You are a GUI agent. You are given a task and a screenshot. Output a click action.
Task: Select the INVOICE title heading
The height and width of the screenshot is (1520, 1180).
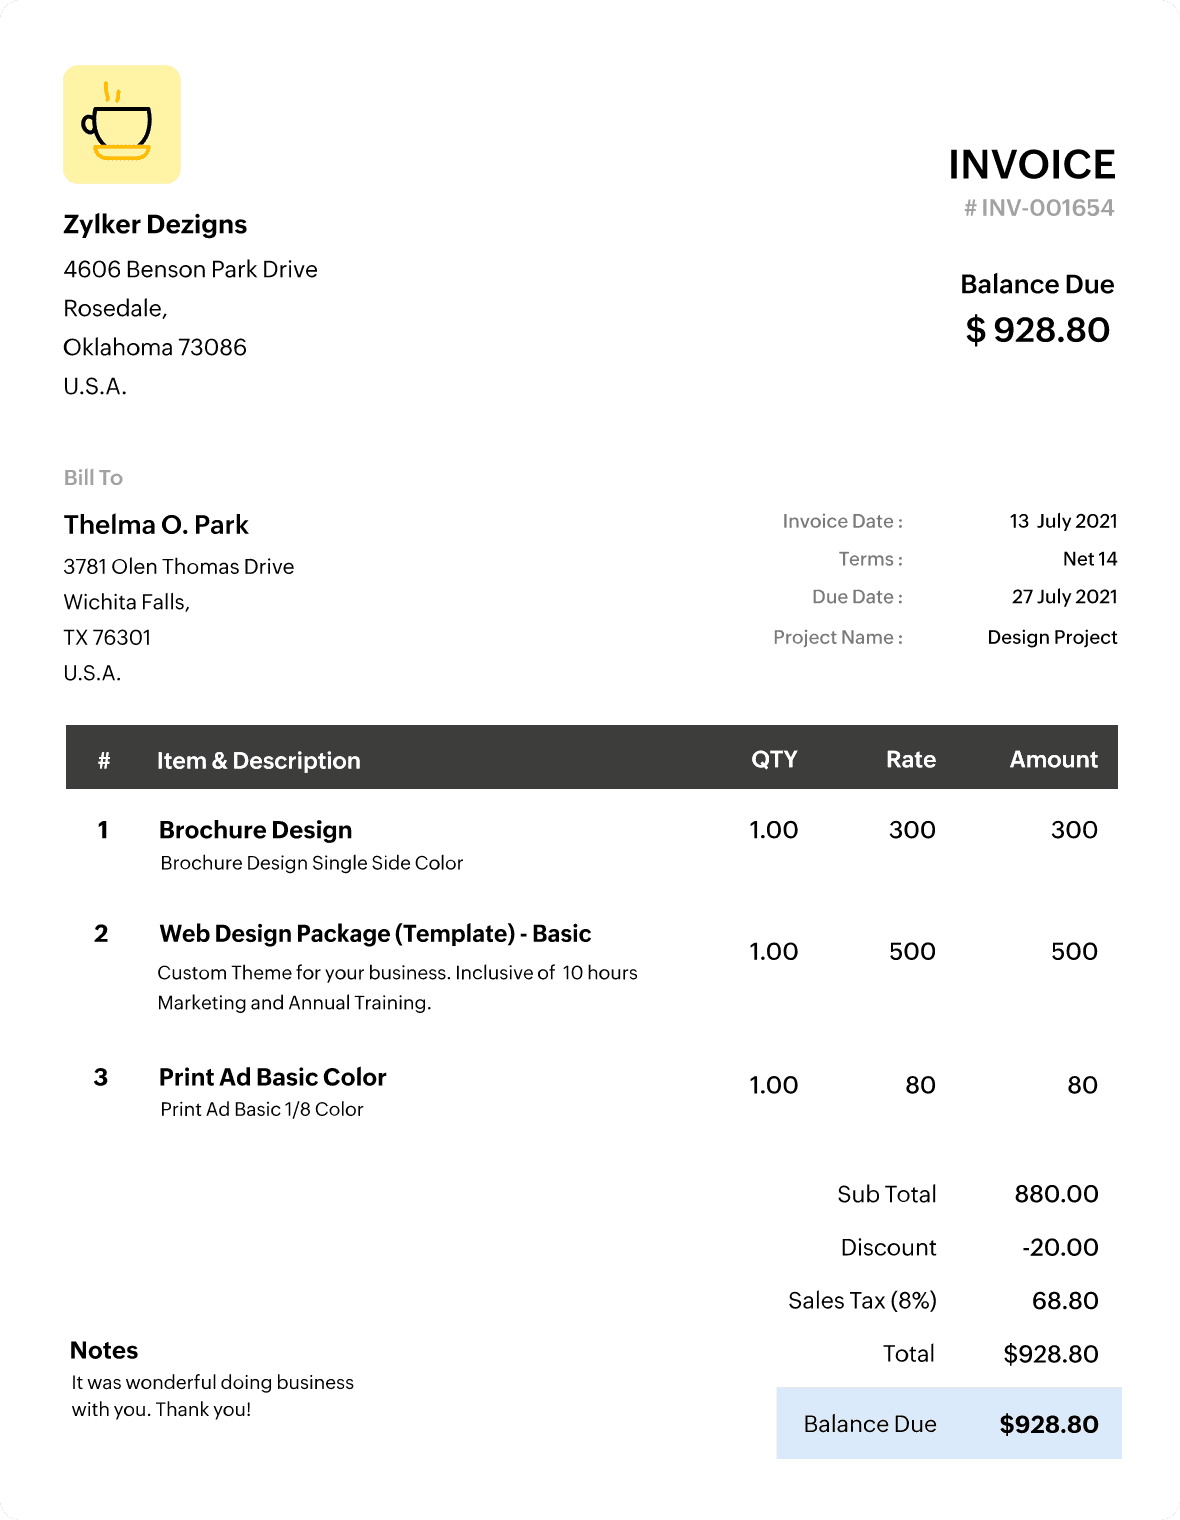tap(1031, 165)
